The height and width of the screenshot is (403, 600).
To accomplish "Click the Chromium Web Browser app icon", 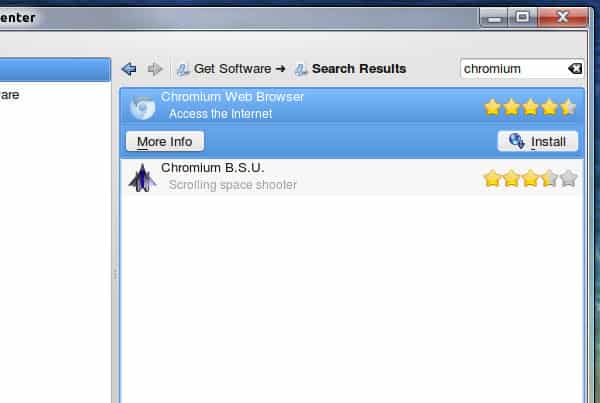I will coord(142,108).
